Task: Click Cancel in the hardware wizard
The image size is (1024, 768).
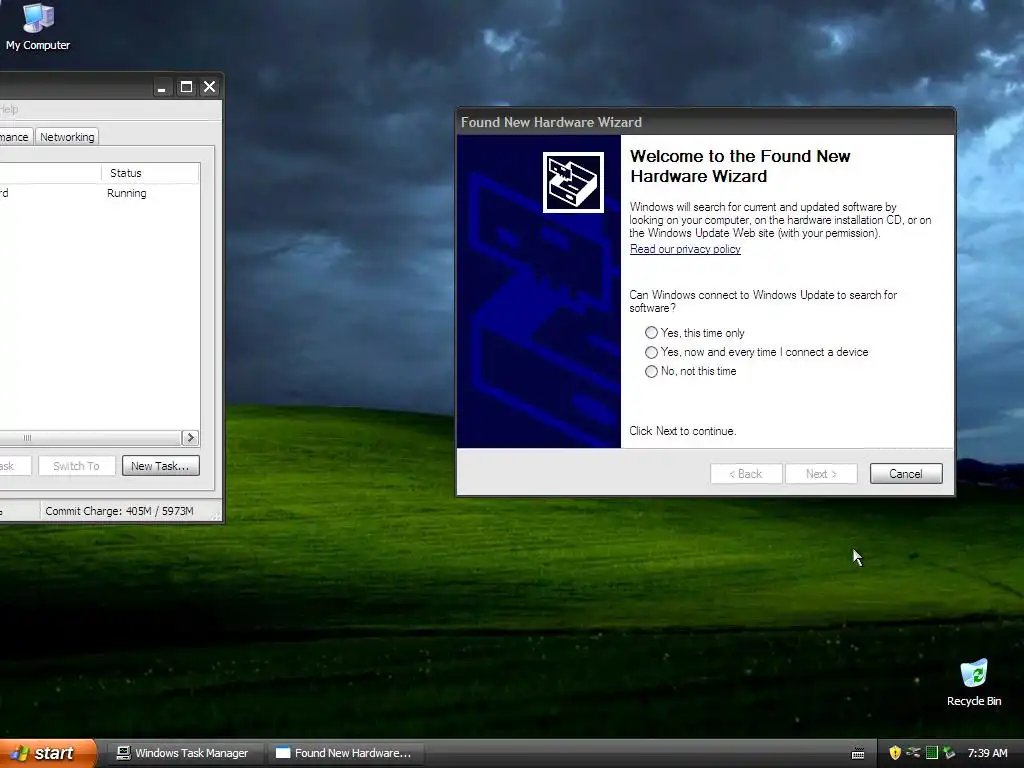Action: pyautogui.click(x=906, y=473)
